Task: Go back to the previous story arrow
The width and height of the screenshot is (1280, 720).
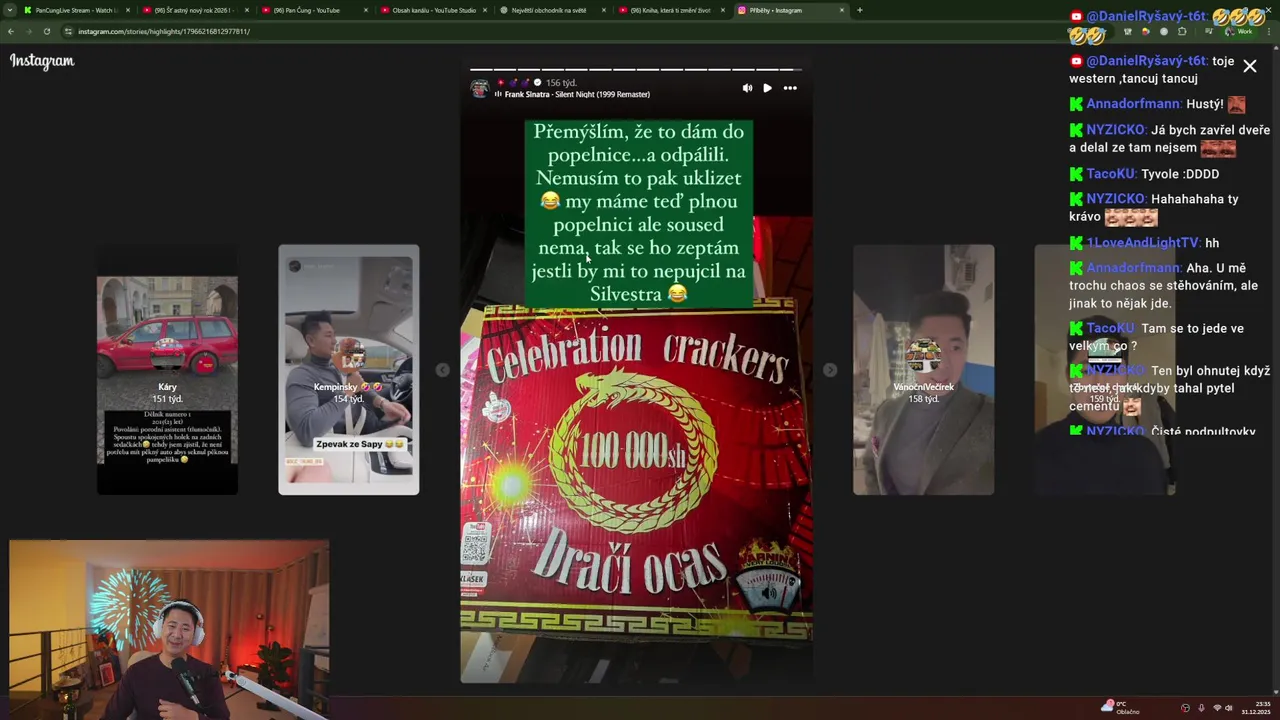Action: 442,370
